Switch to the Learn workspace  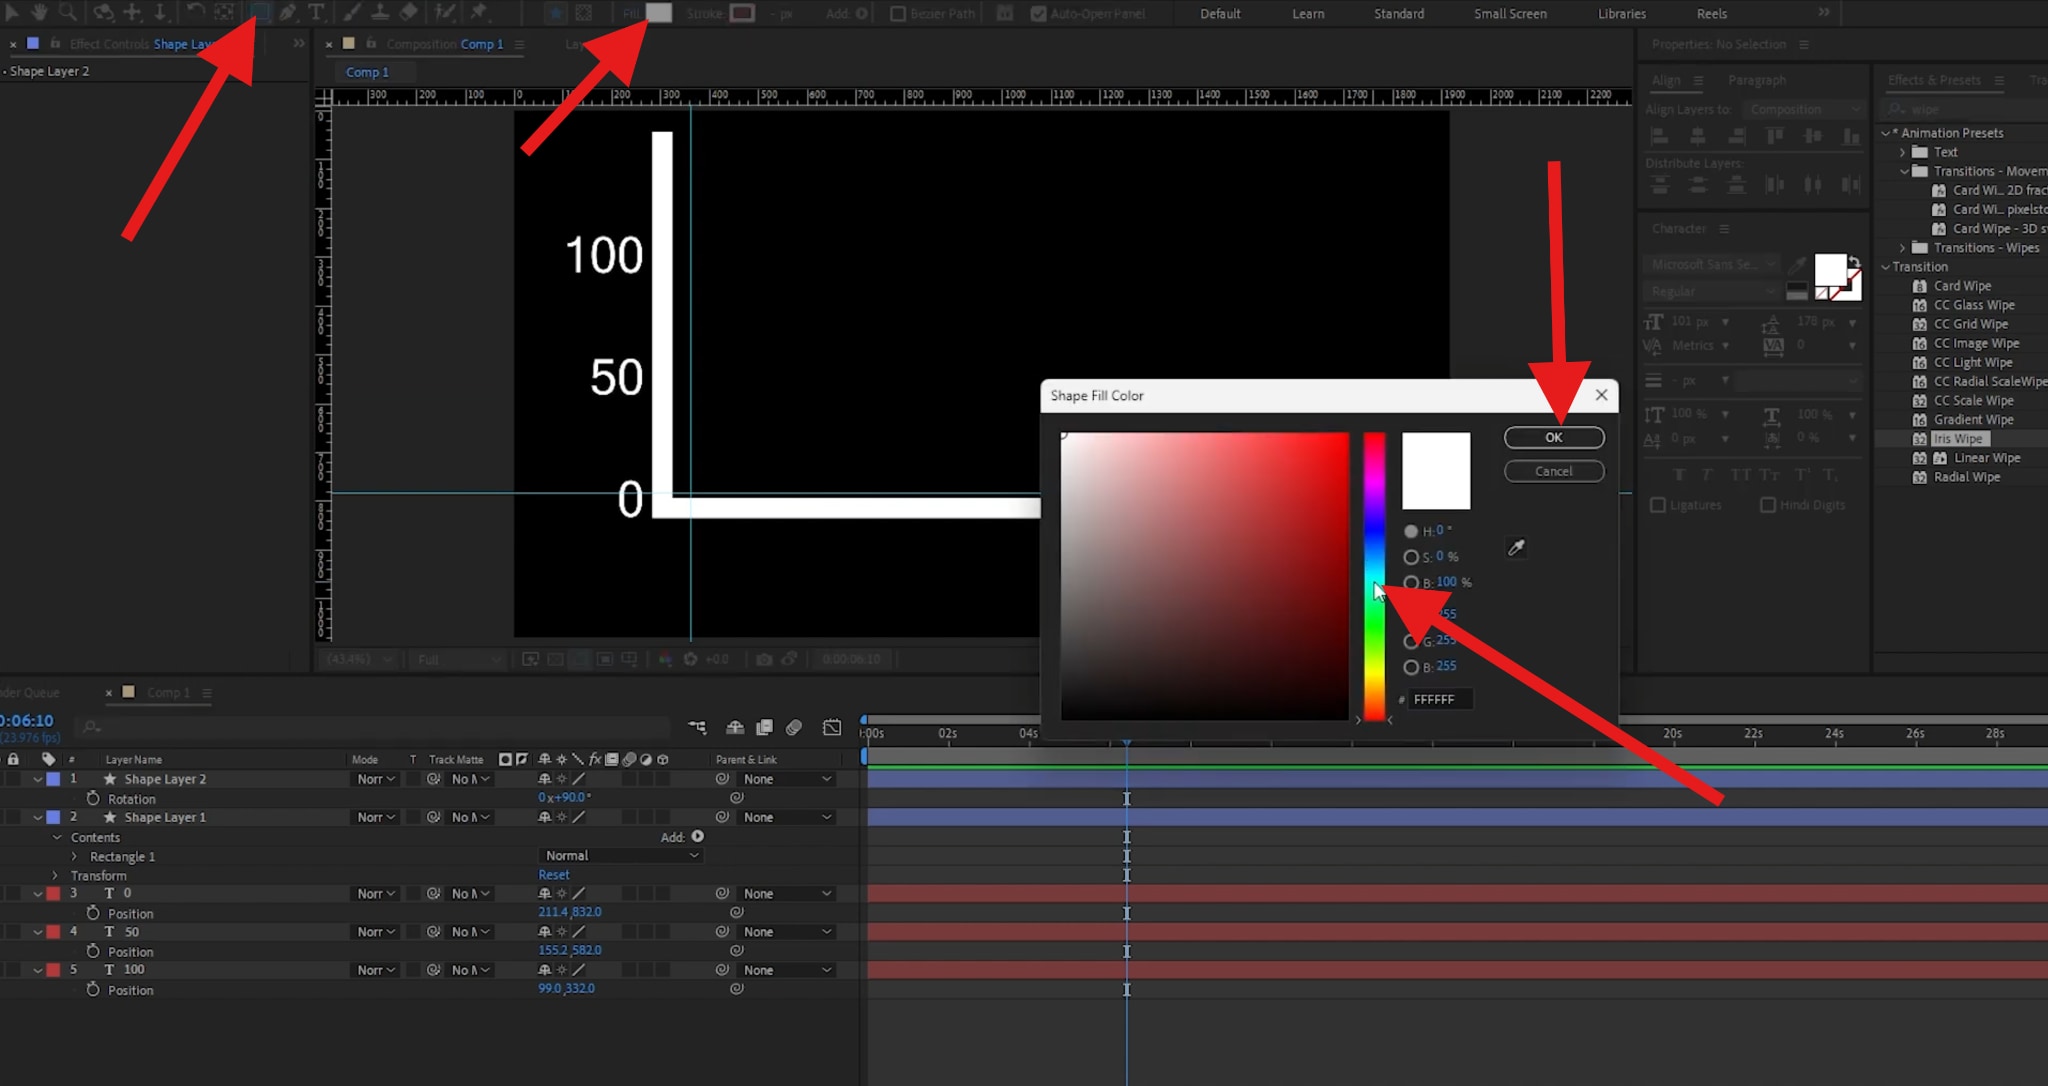click(1307, 13)
